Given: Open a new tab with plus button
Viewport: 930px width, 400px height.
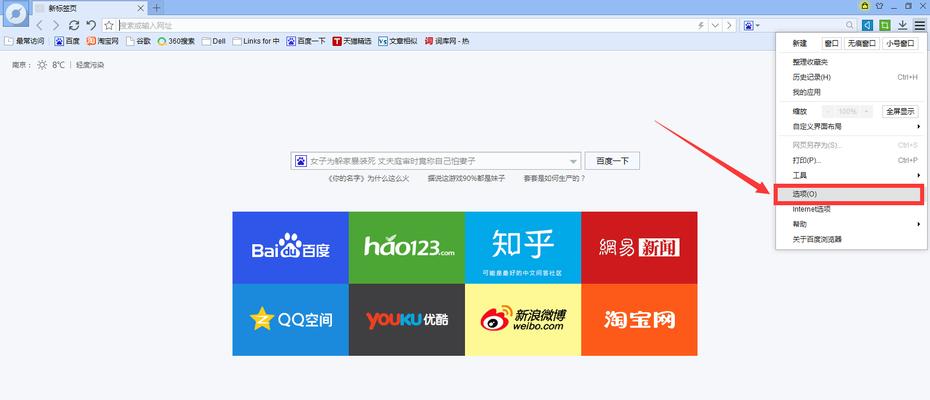Looking at the screenshot, I should 156,8.
